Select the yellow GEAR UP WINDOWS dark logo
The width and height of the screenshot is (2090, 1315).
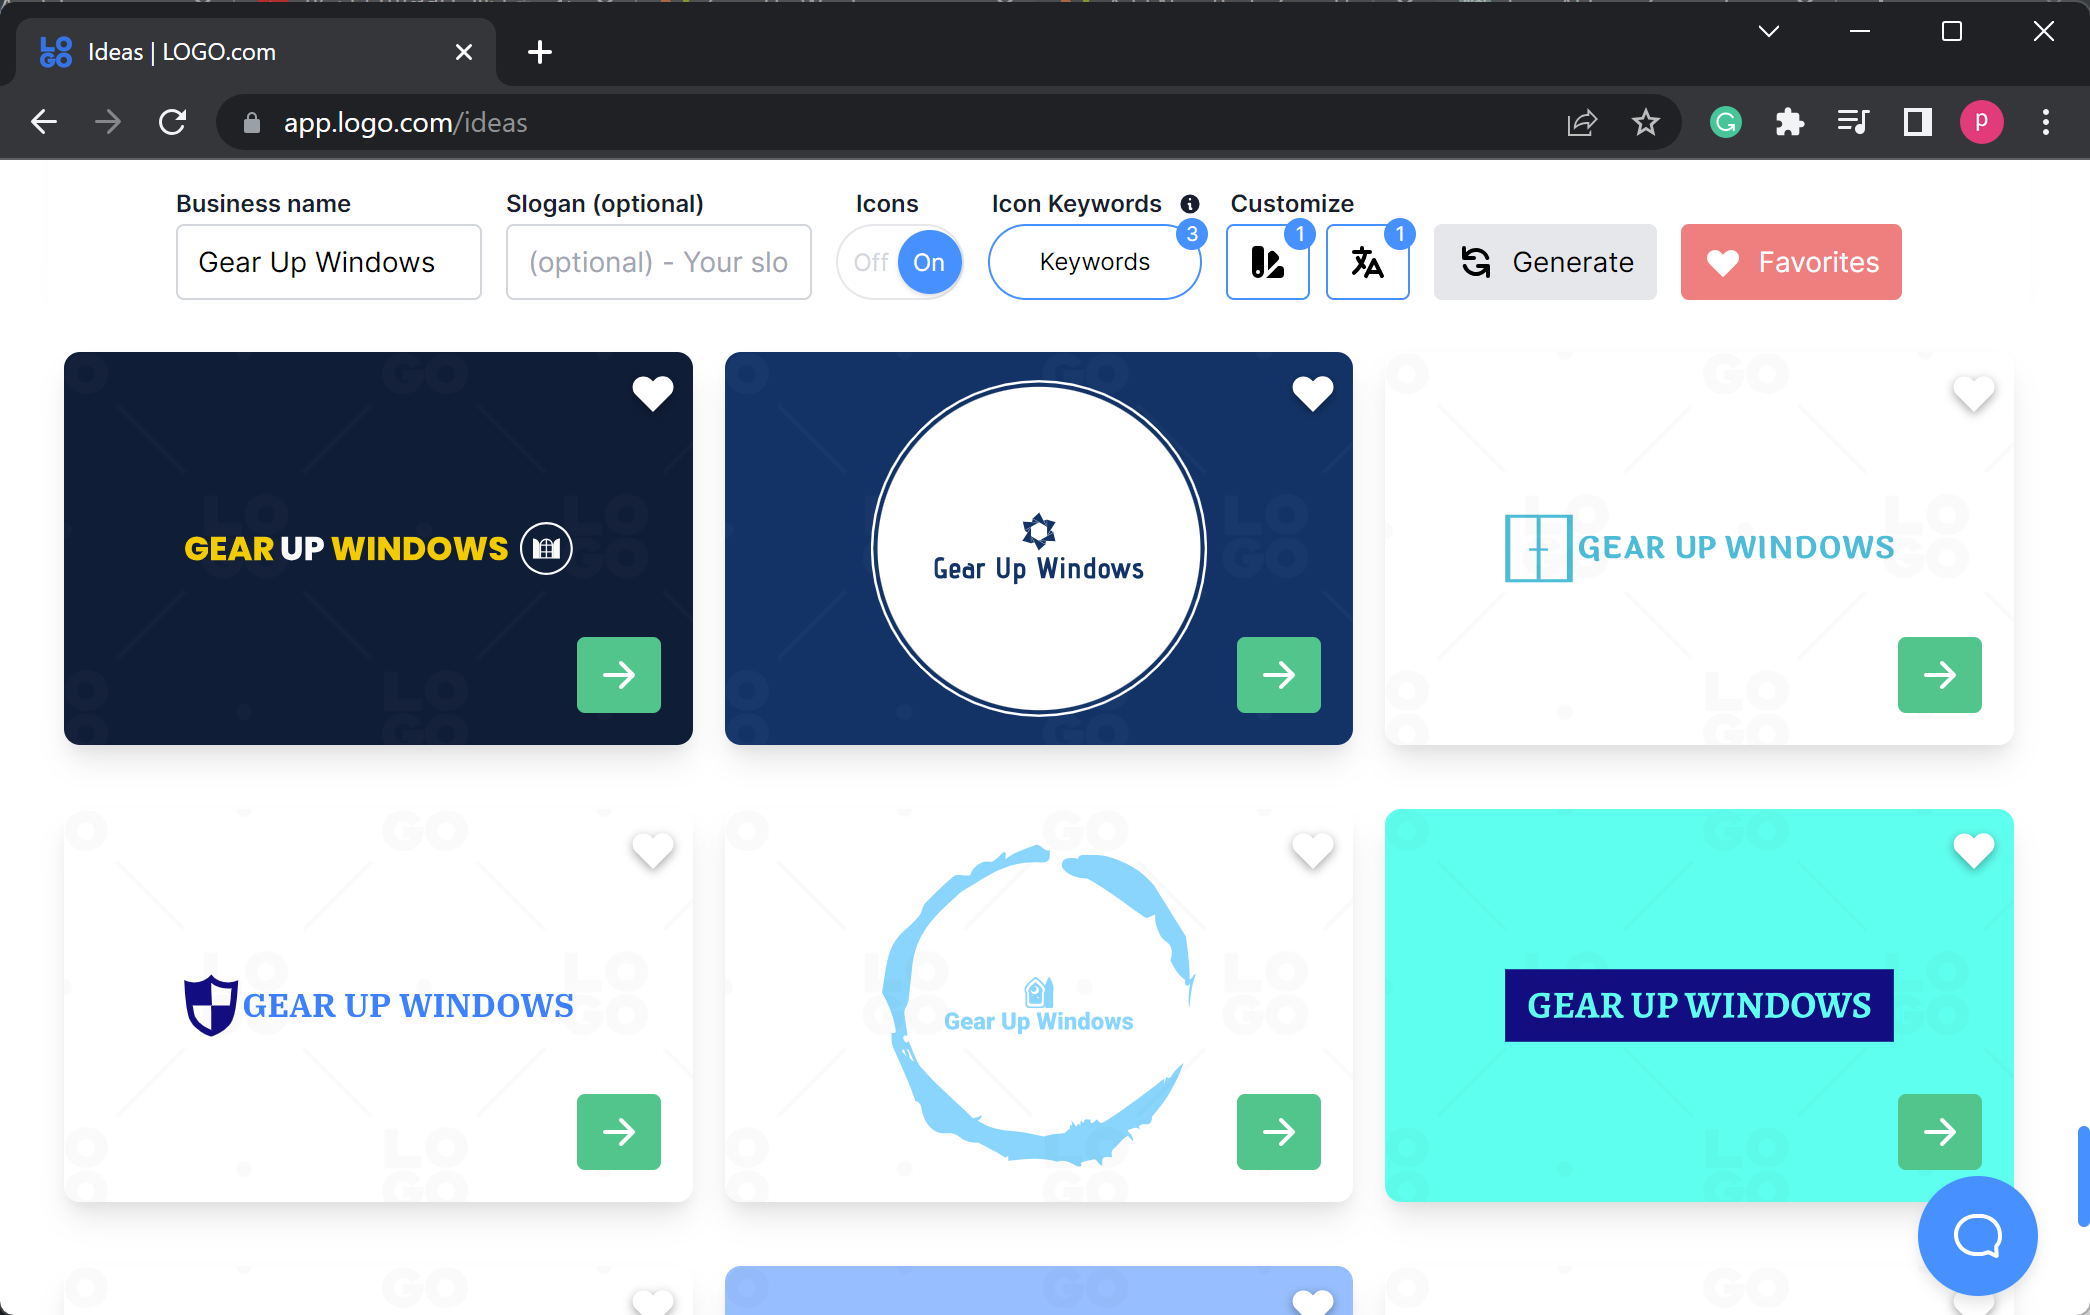coord(378,548)
